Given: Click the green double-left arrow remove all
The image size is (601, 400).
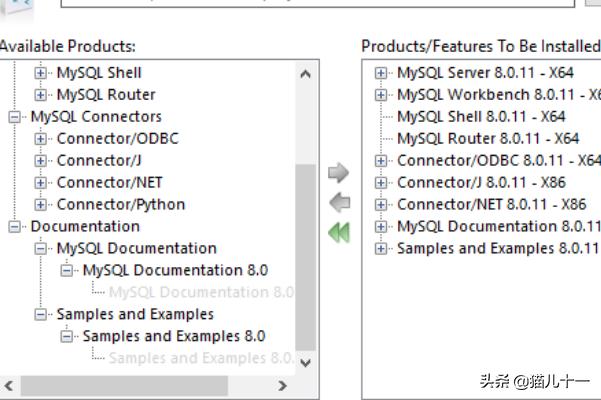Looking at the screenshot, I should (x=339, y=233).
